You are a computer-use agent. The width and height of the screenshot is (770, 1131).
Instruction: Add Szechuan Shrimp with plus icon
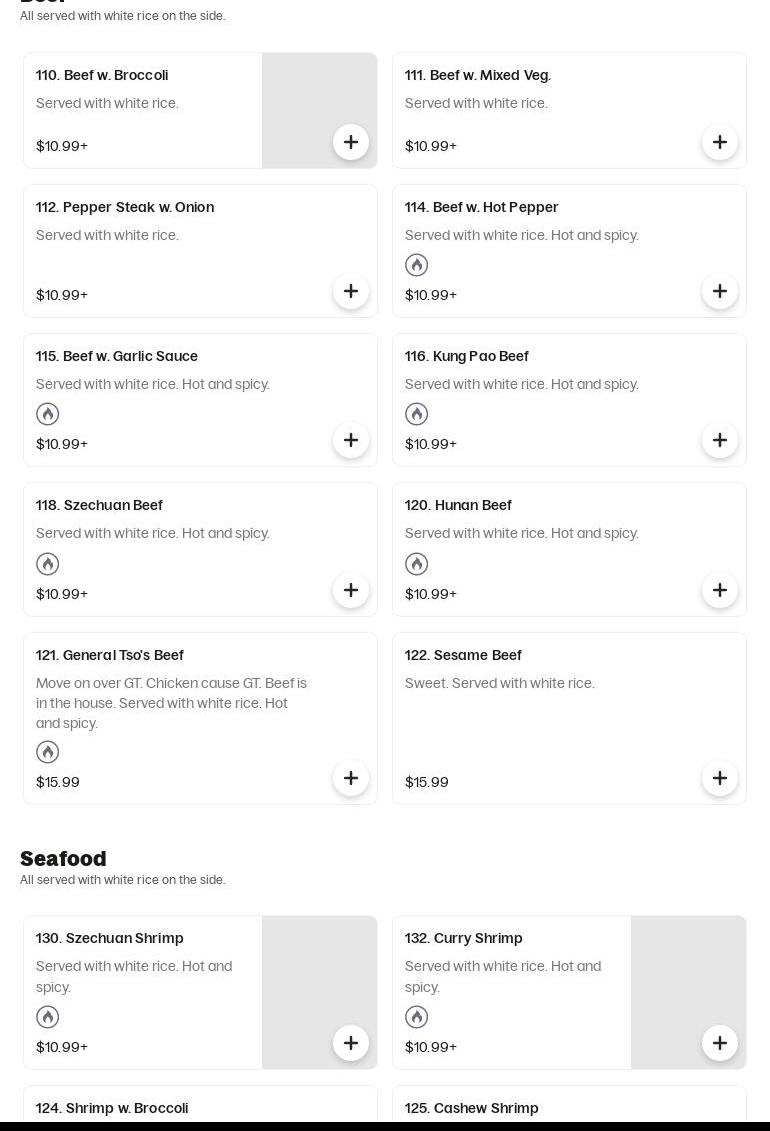coord(351,1043)
